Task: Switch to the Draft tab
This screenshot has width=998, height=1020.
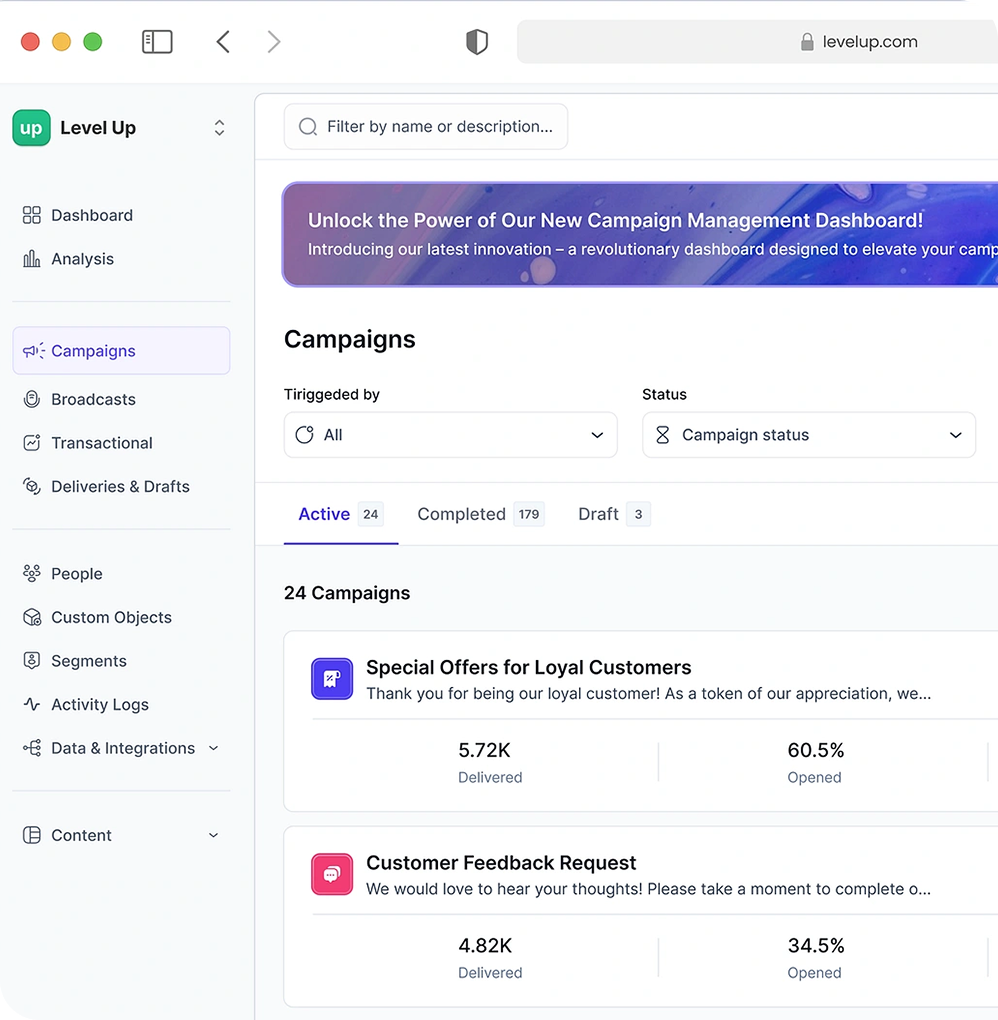Action: pos(614,514)
